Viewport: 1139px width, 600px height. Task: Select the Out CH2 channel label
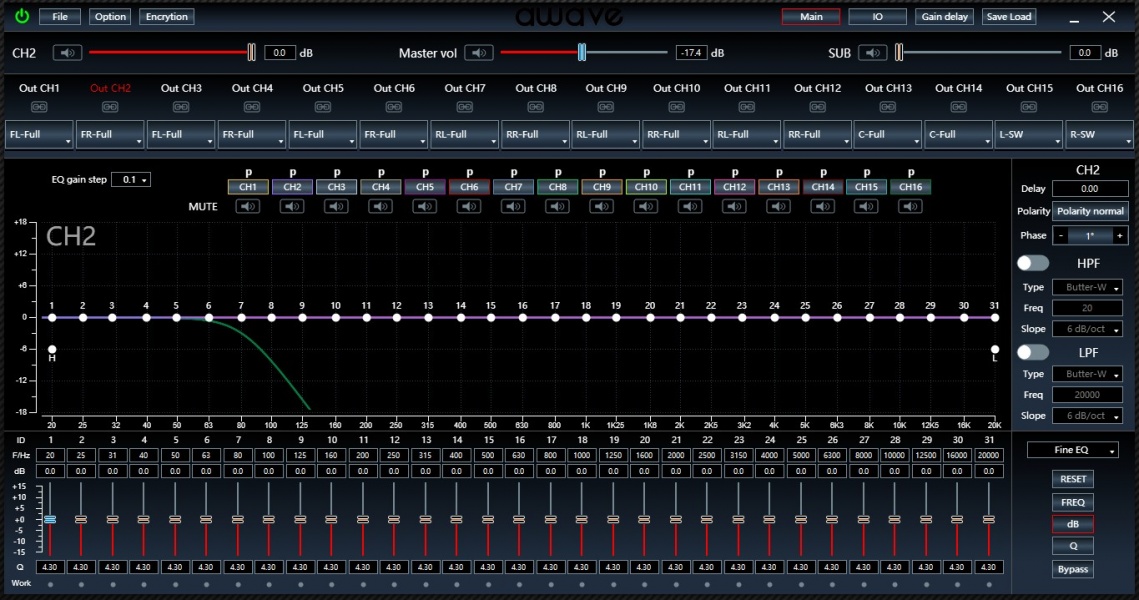110,88
